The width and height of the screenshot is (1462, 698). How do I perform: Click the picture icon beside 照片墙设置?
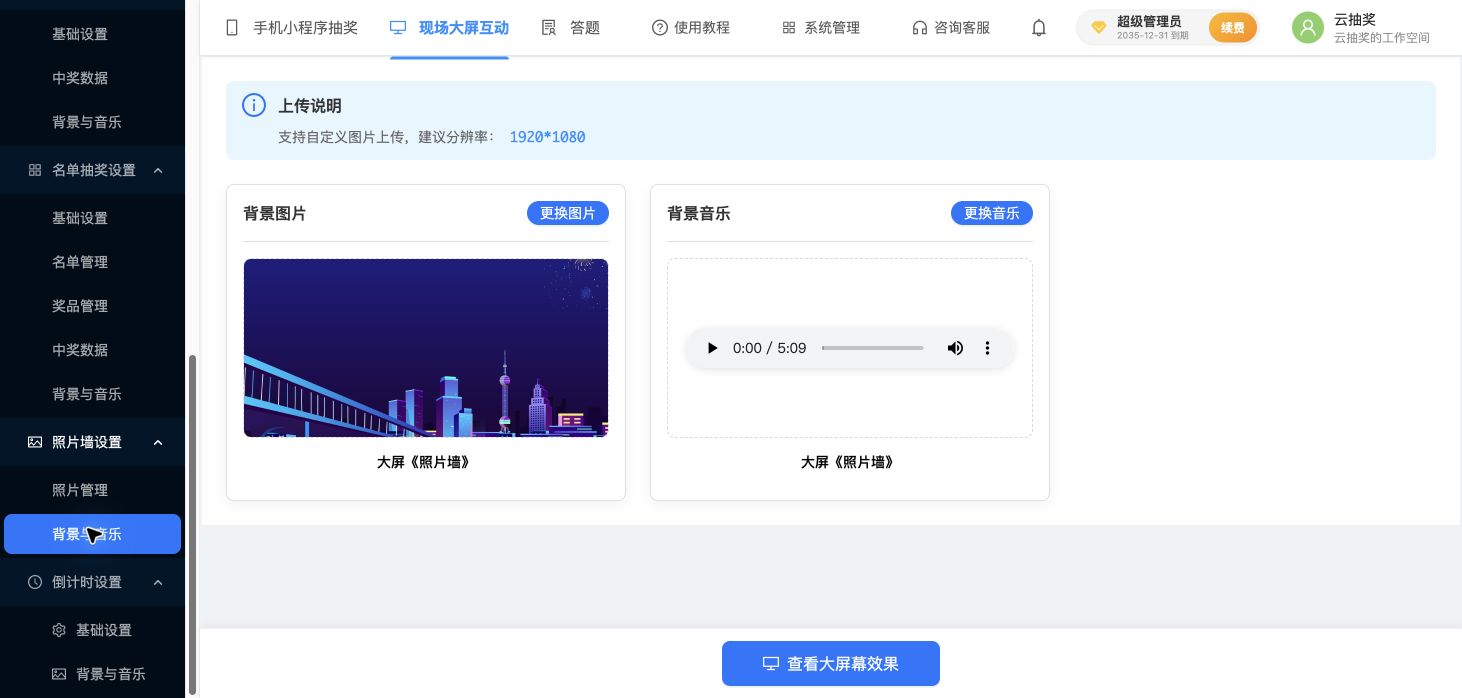tap(35, 442)
